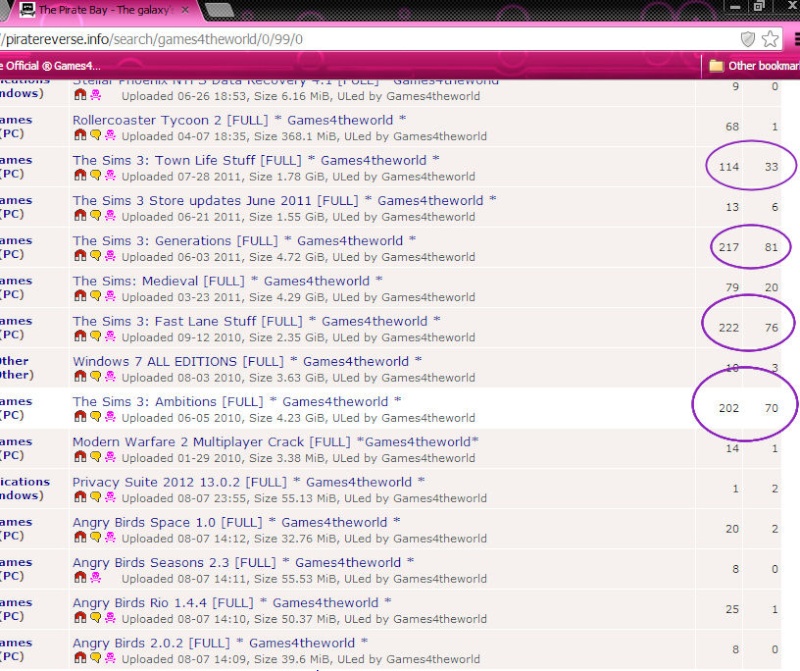Open Privacy Suite 2012 13.0.2 link
This screenshot has width=800, height=671.
tap(249, 482)
